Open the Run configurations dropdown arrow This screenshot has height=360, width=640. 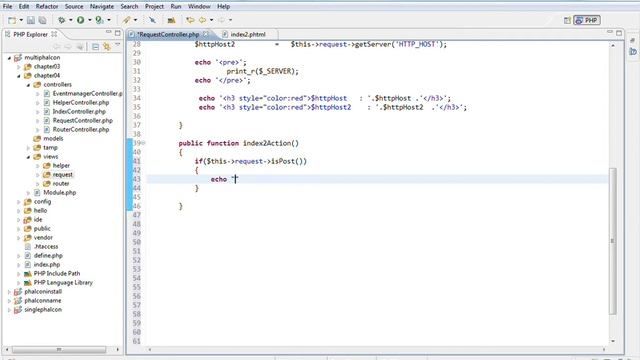pyautogui.click(x=89, y=20)
